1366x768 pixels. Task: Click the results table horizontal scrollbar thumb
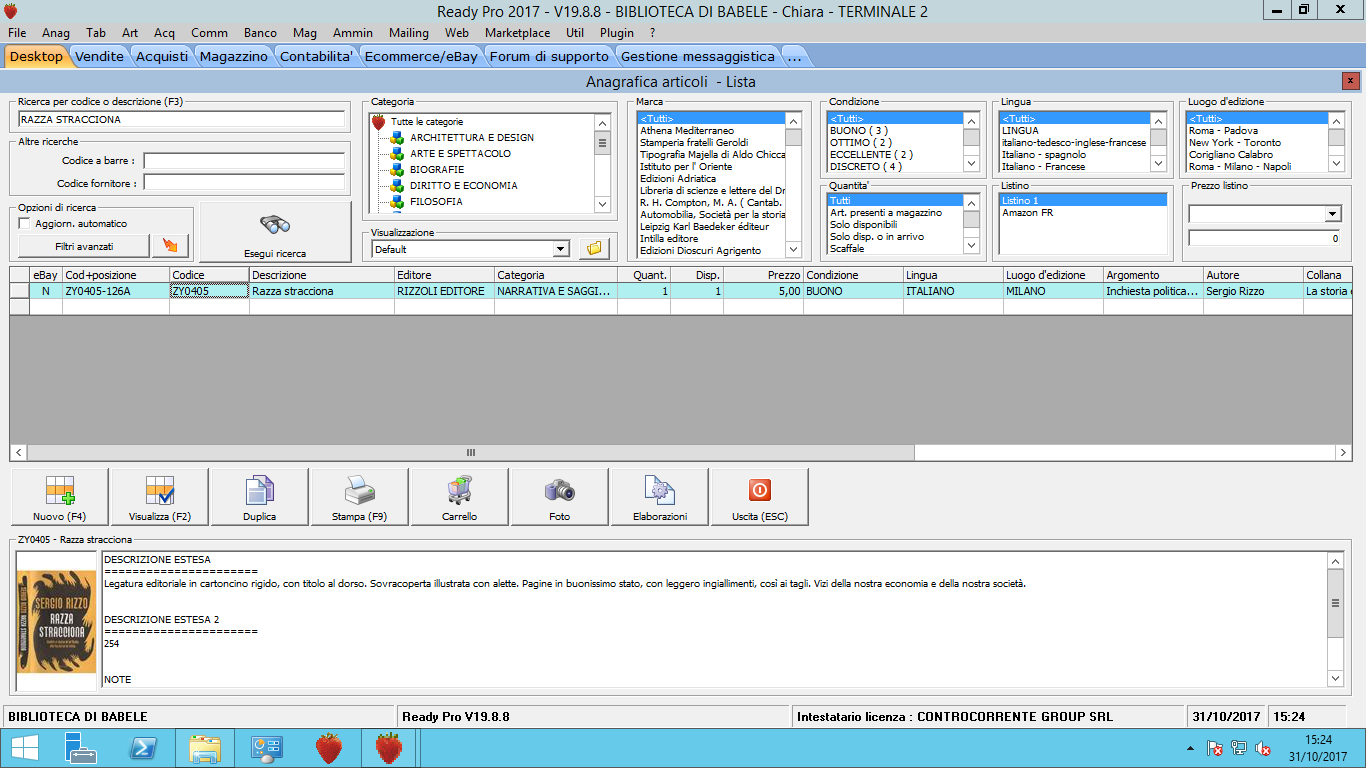(470, 453)
